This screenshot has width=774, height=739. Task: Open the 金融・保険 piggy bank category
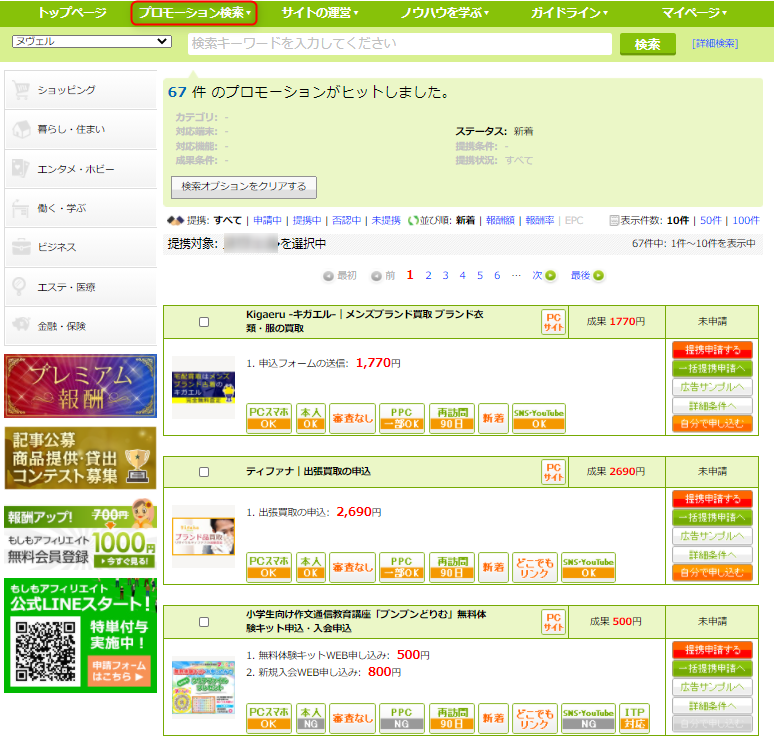coord(80,326)
